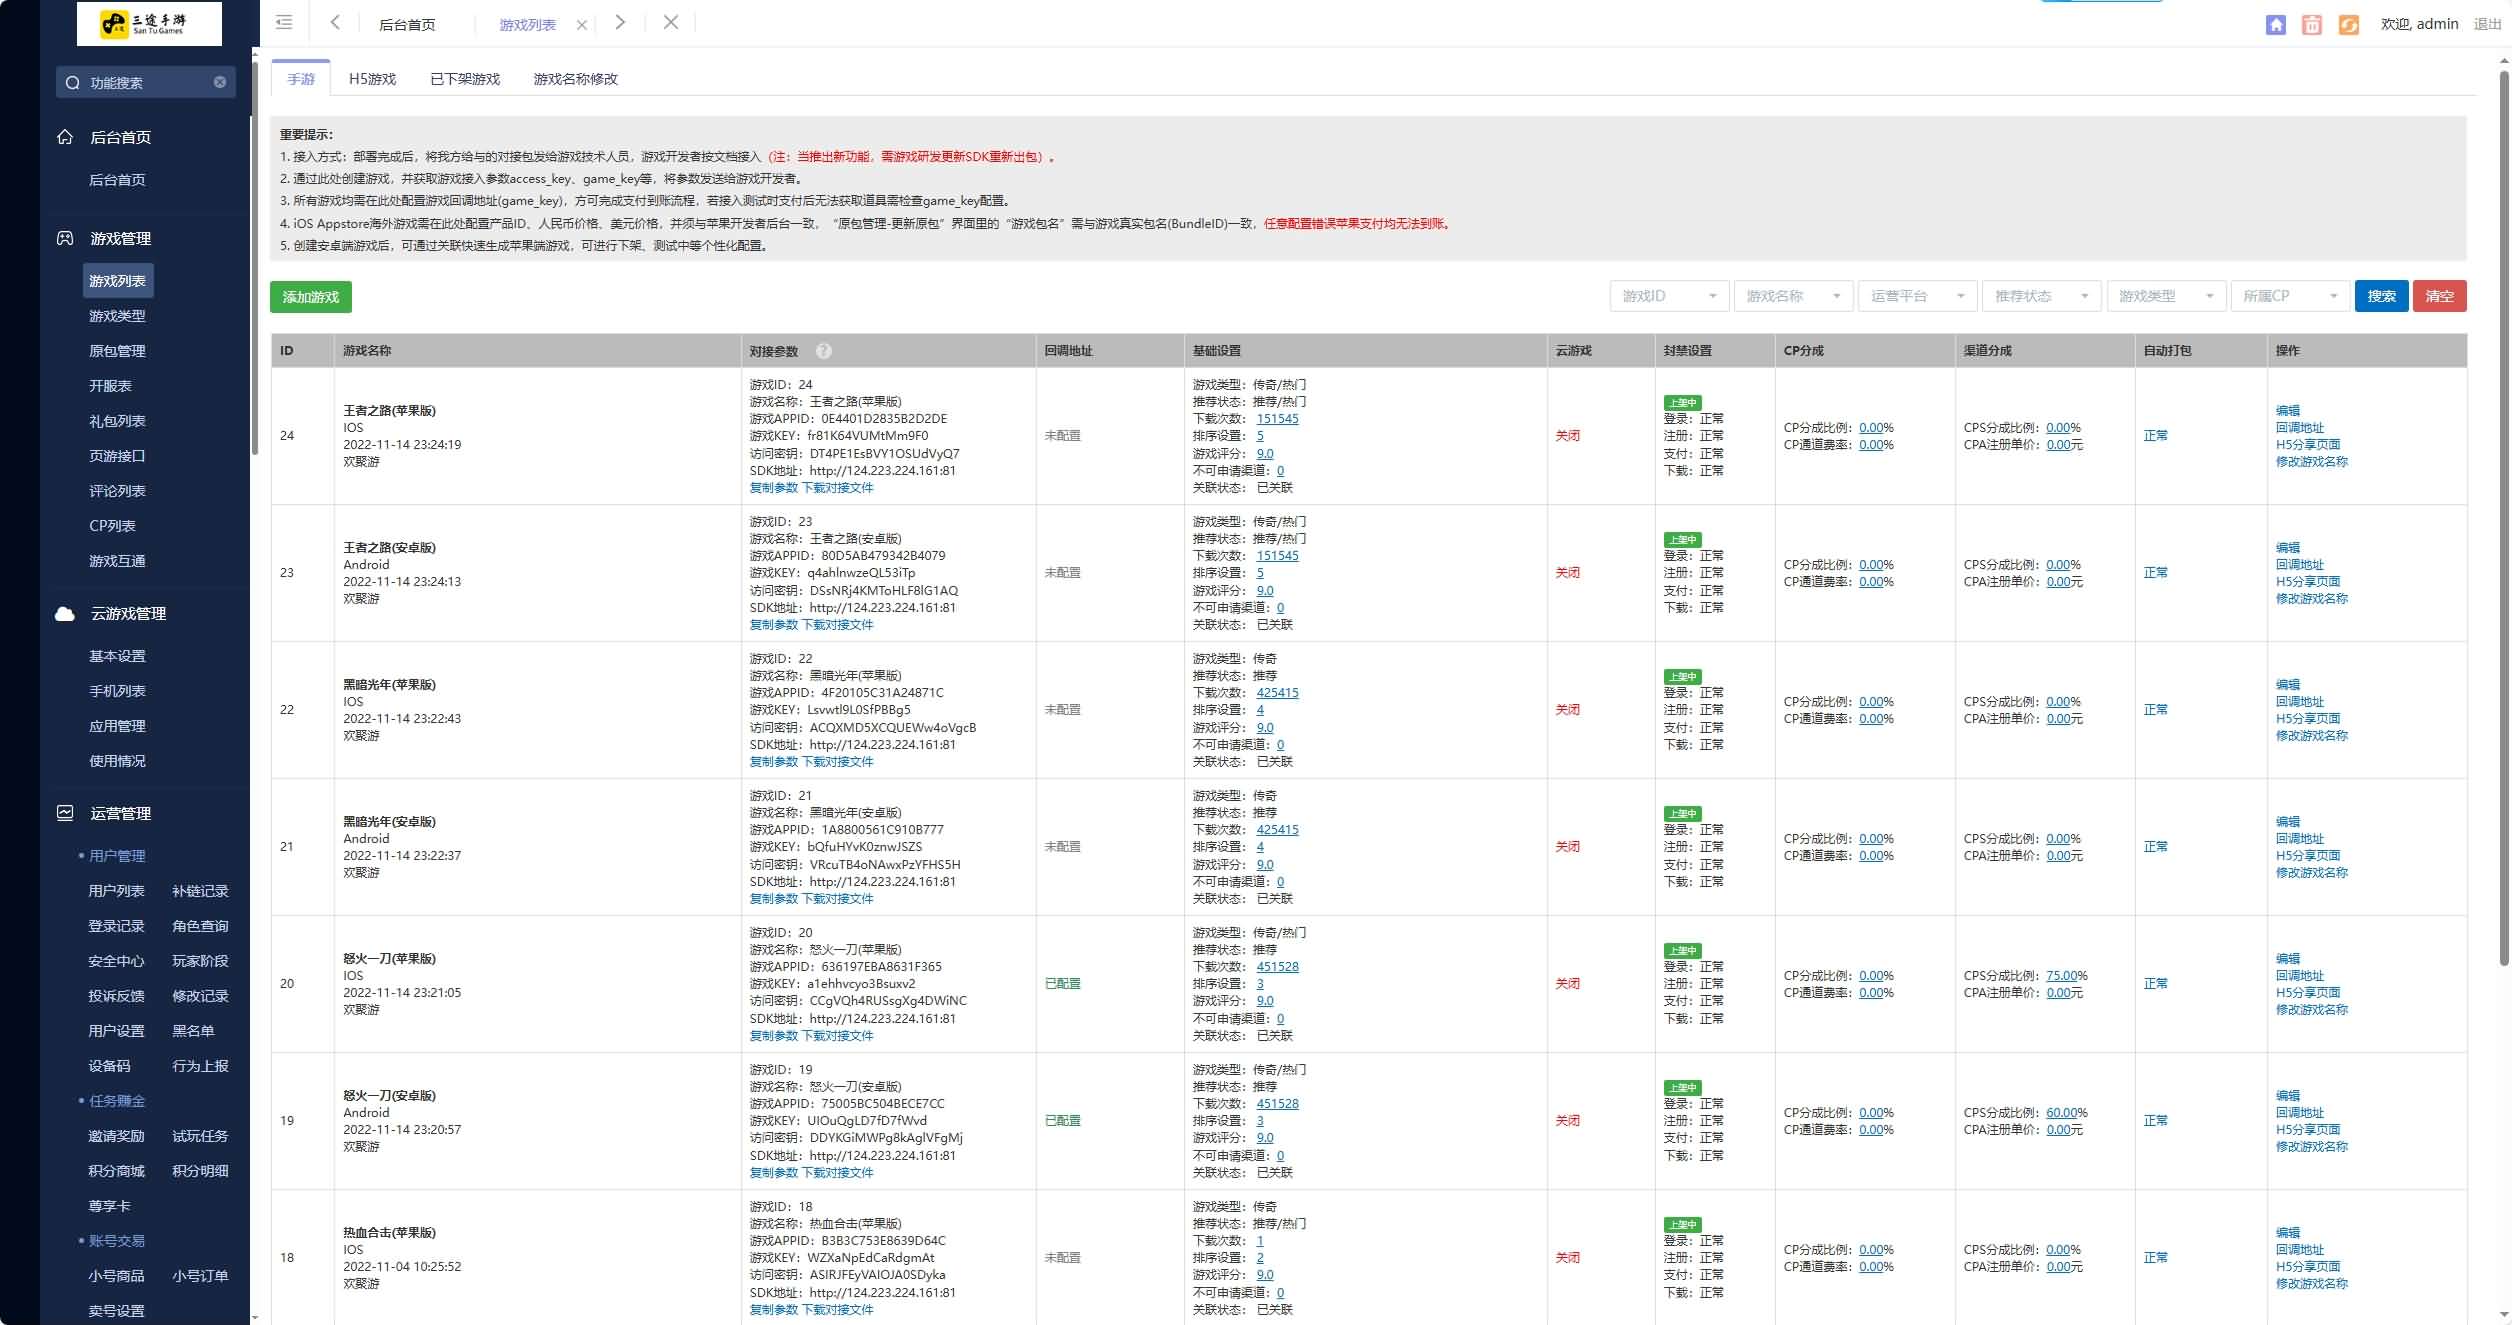The image size is (2512, 1325).
Task: Toggle 自动打包 正常 status for game ID 20
Action: point(2155,984)
